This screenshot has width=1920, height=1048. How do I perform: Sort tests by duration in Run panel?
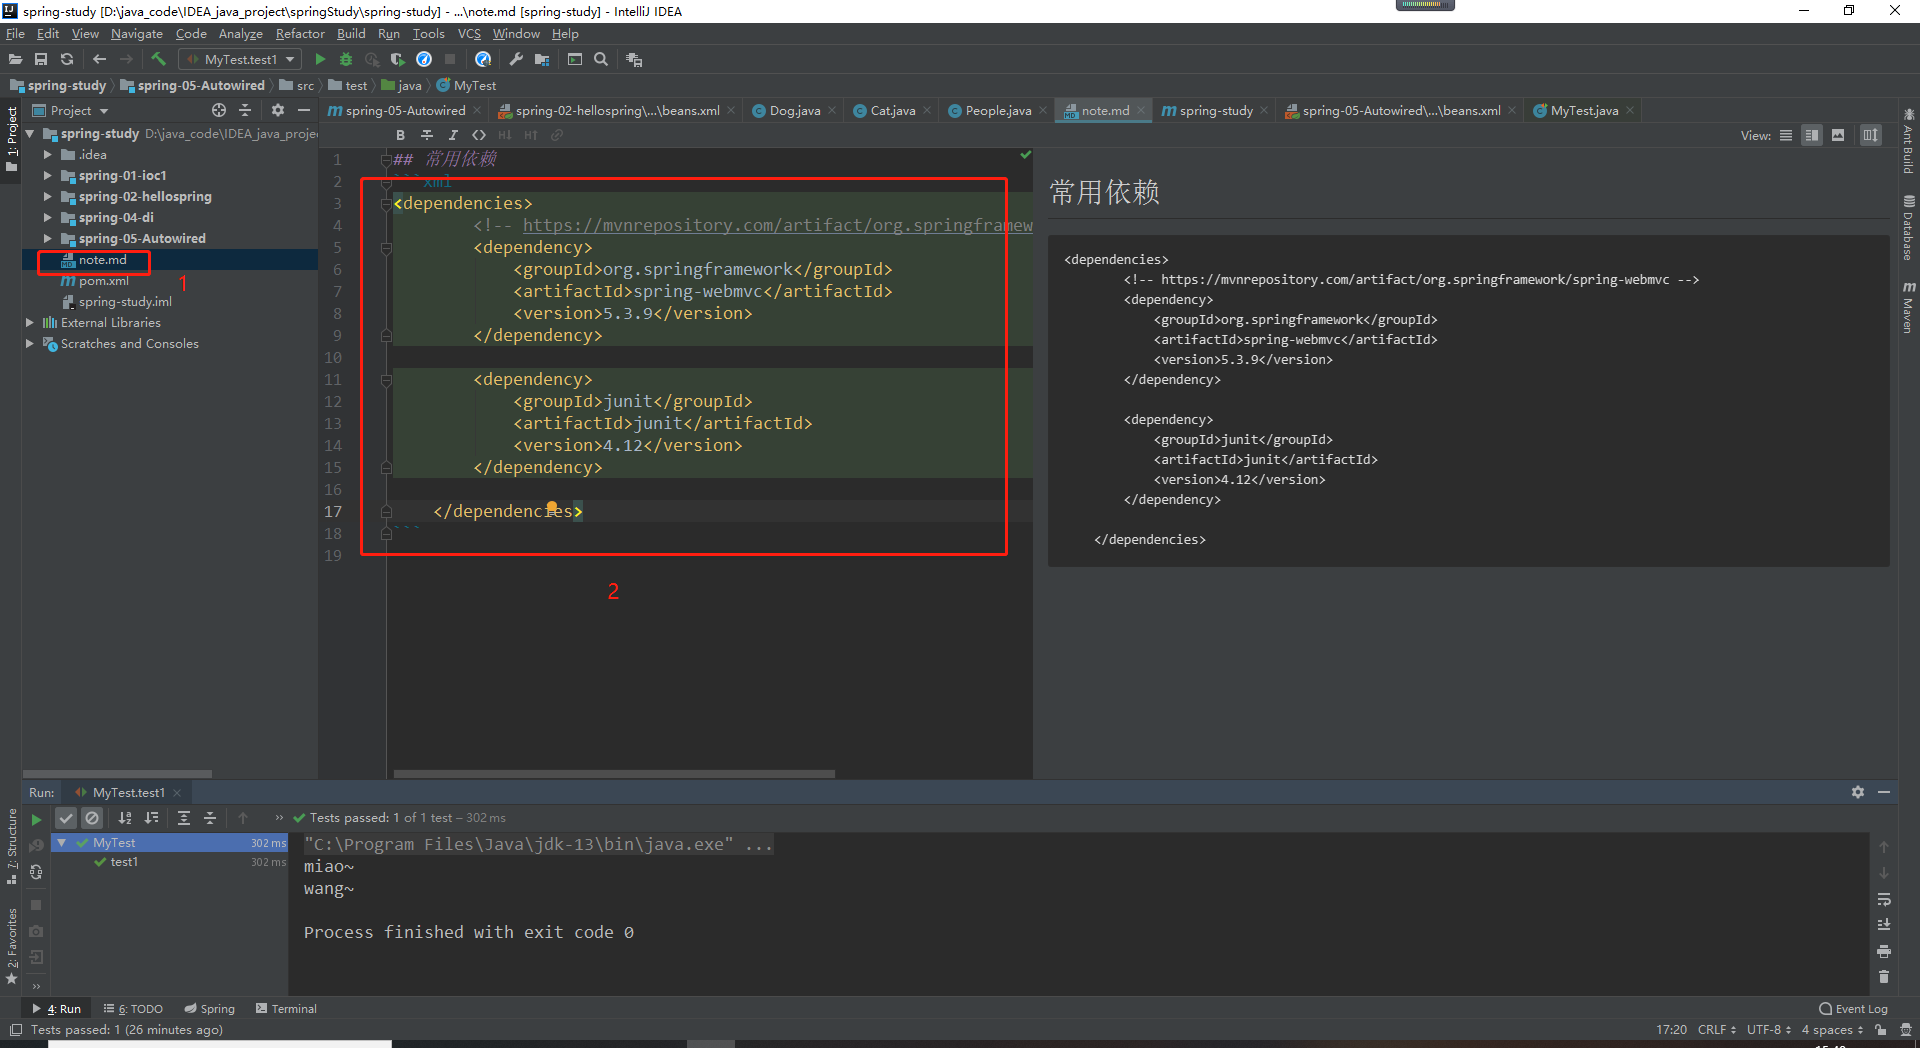pos(151,818)
